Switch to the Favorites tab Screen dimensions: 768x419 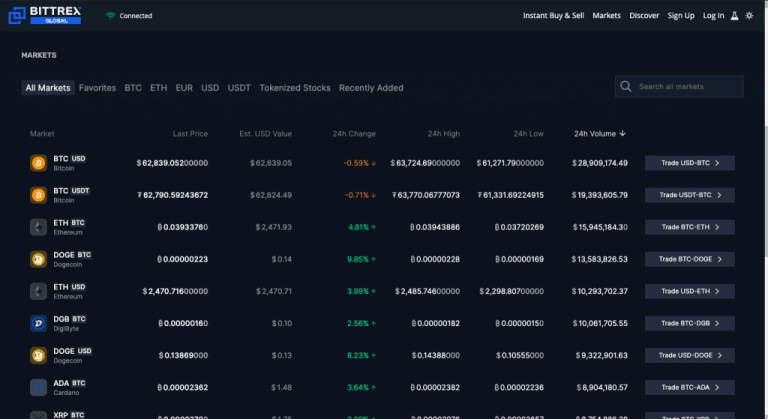coord(97,88)
